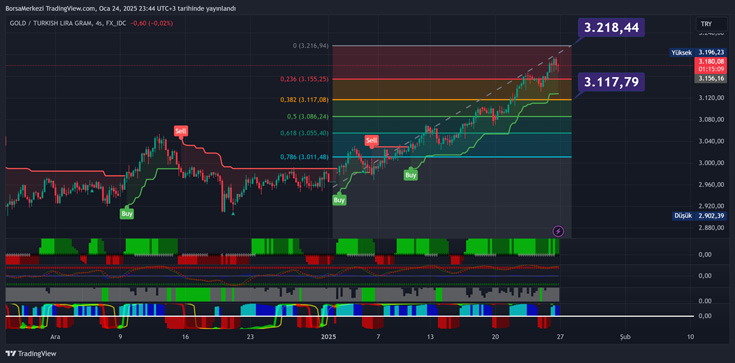Image resolution: width=735 pixels, height=363 pixels.
Task: Click the Şub month label on the time axis
Action: click(624, 337)
